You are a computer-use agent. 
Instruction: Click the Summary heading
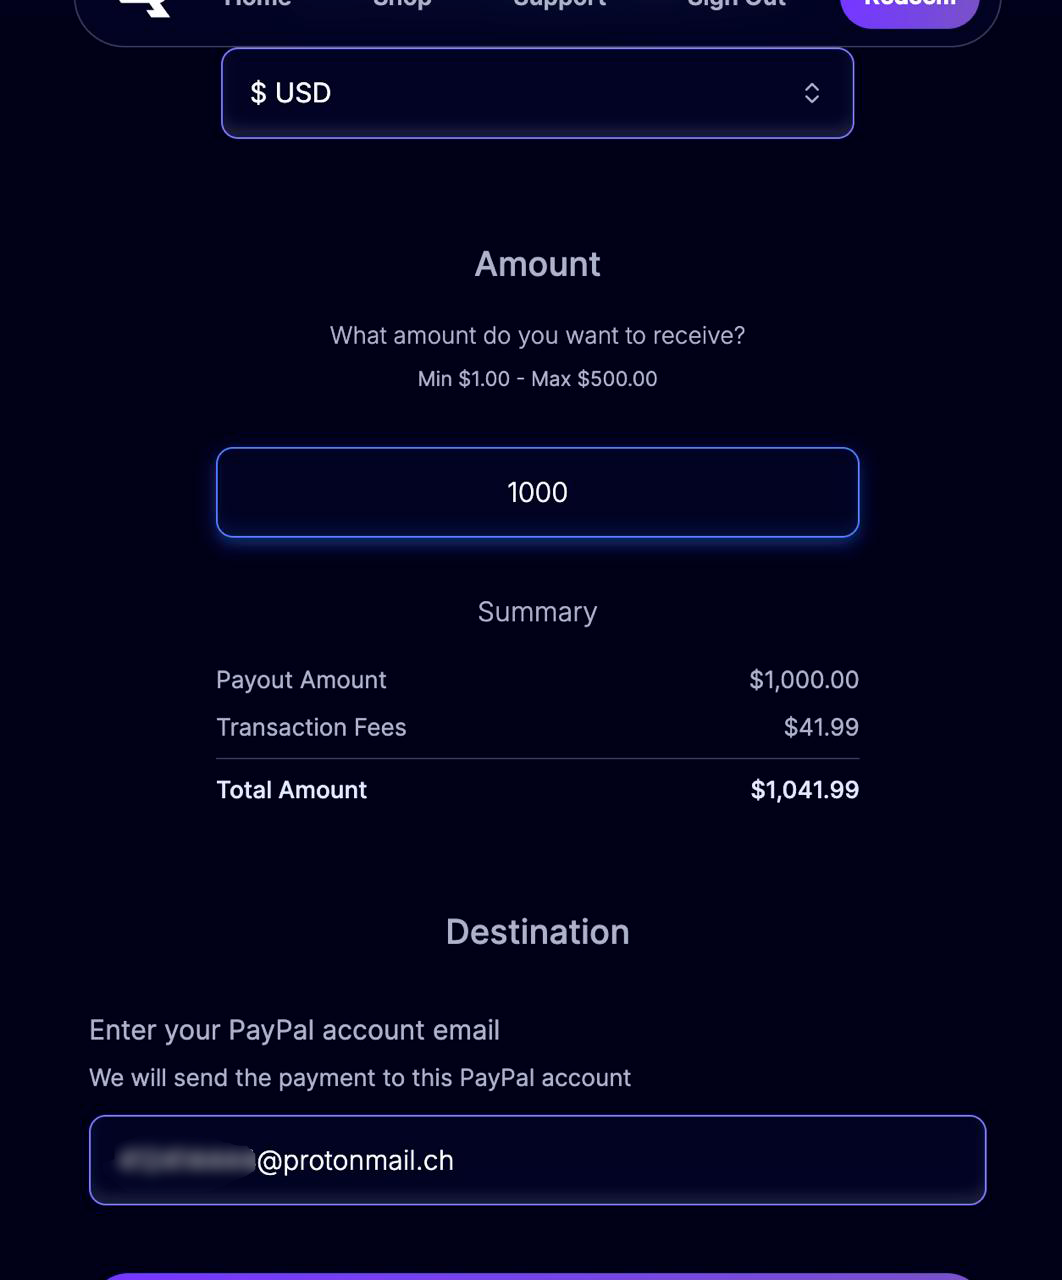coord(537,612)
